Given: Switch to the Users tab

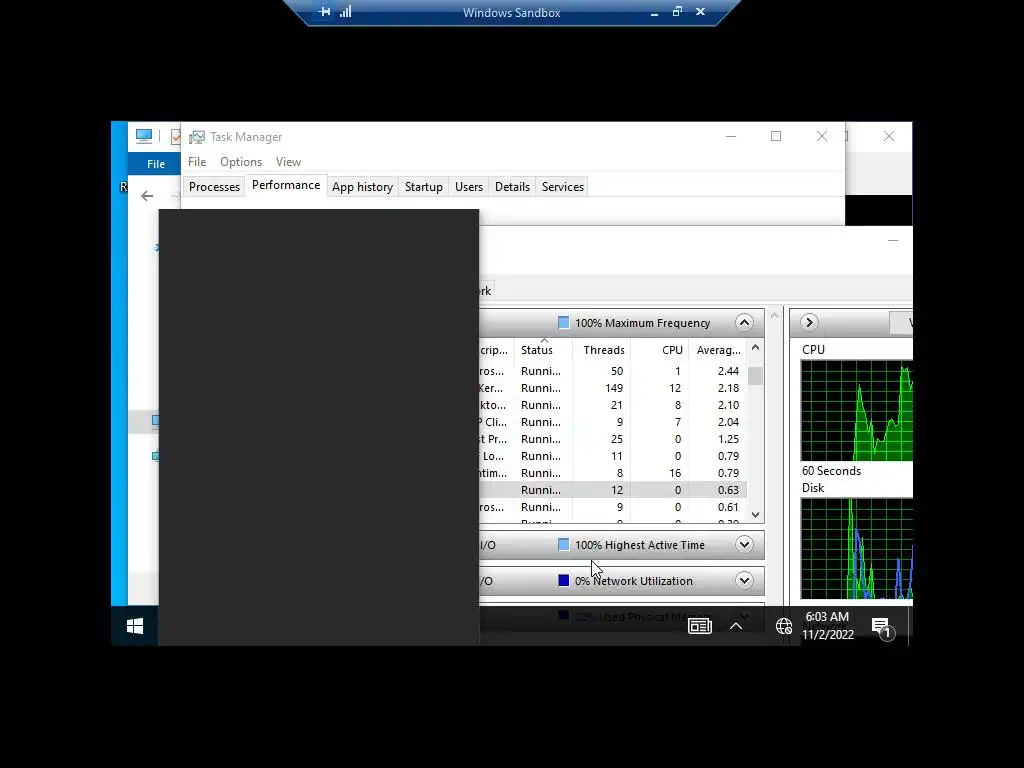Looking at the screenshot, I should point(469,187).
